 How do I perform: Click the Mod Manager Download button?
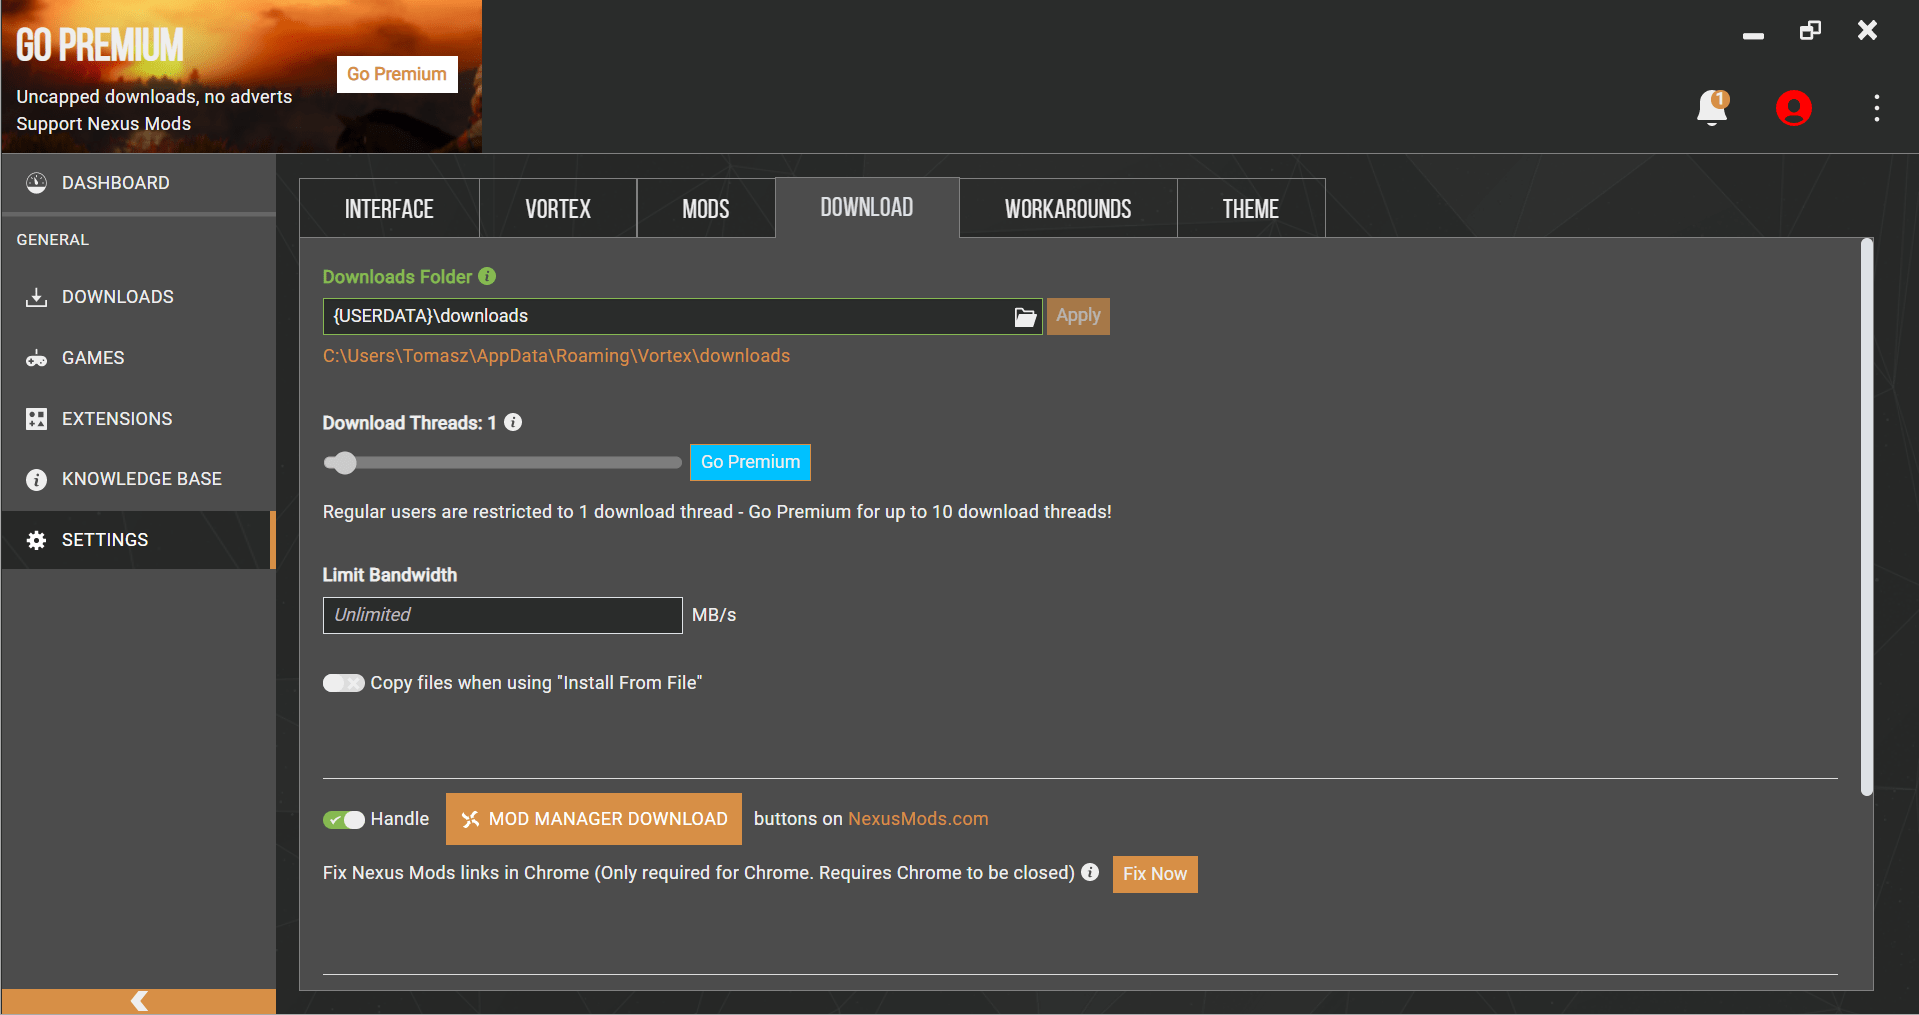tap(594, 819)
